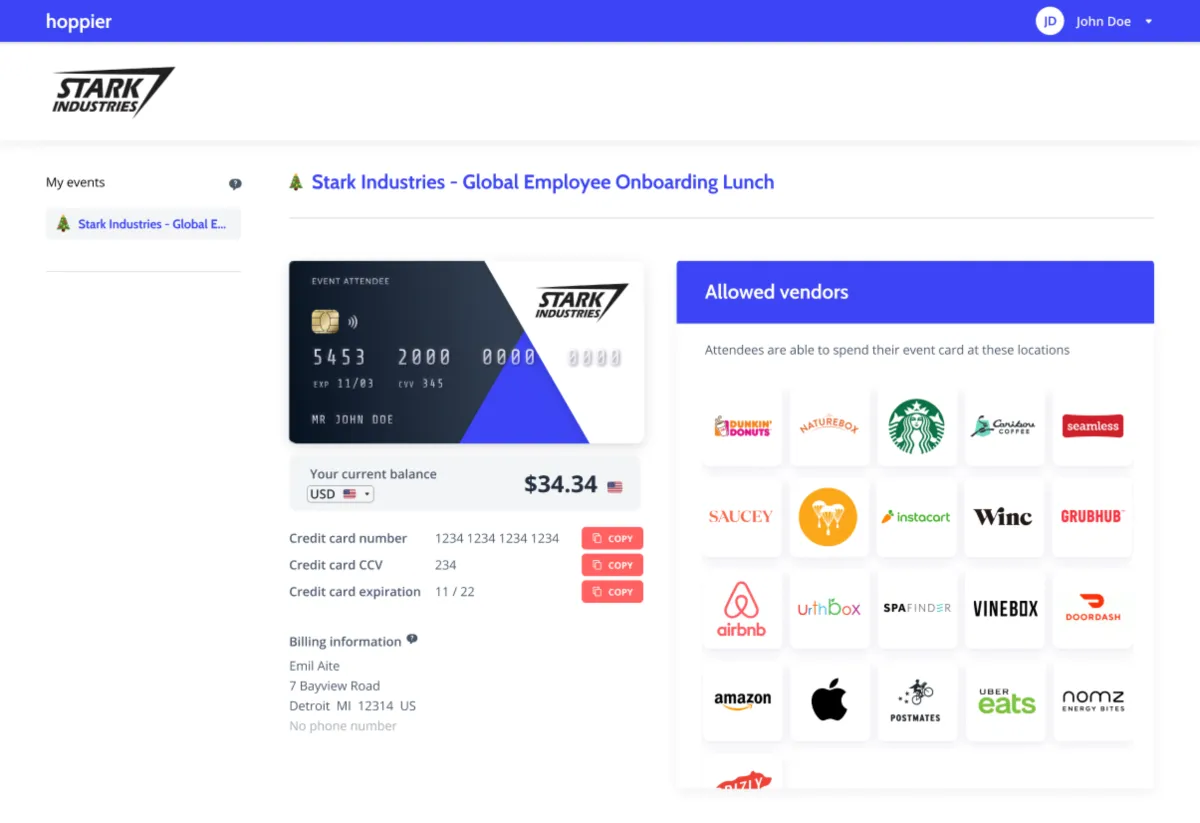1200x823 pixels.
Task: Copy the credit card CCV
Action: pyautogui.click(x=612, y=565)
